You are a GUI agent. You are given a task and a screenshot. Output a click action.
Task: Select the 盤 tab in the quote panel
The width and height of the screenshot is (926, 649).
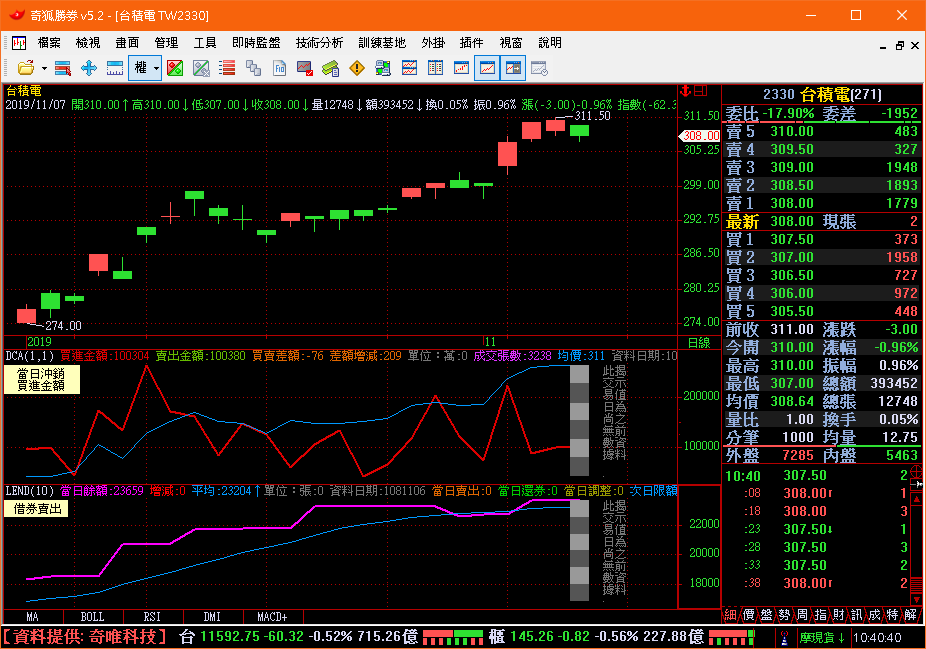coord(767,615)
